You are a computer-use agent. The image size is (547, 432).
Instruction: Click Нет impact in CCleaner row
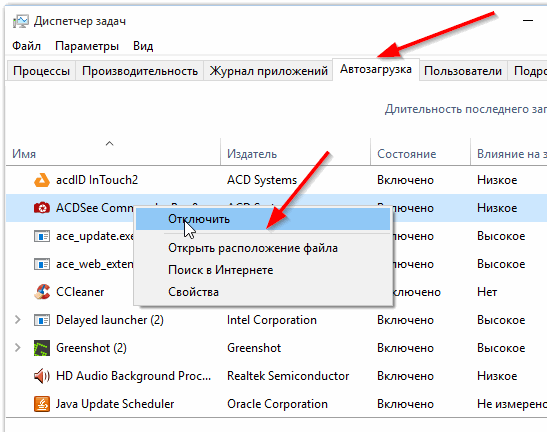(x=487, y=292)
